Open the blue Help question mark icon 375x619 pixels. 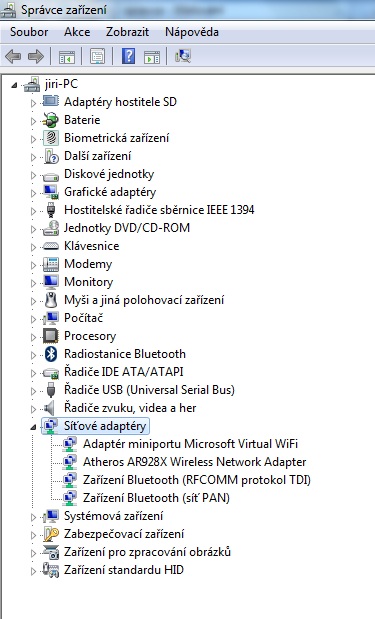pos(129,56)
